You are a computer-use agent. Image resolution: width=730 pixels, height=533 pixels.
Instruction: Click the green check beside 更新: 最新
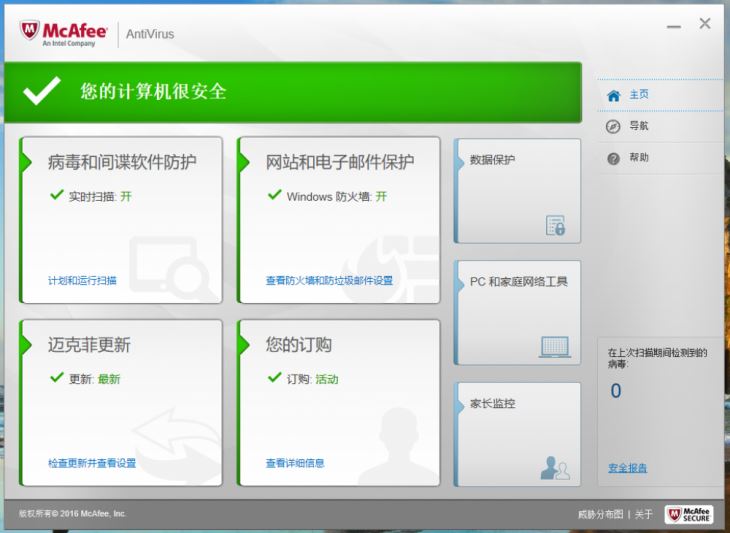click(57, 377)
